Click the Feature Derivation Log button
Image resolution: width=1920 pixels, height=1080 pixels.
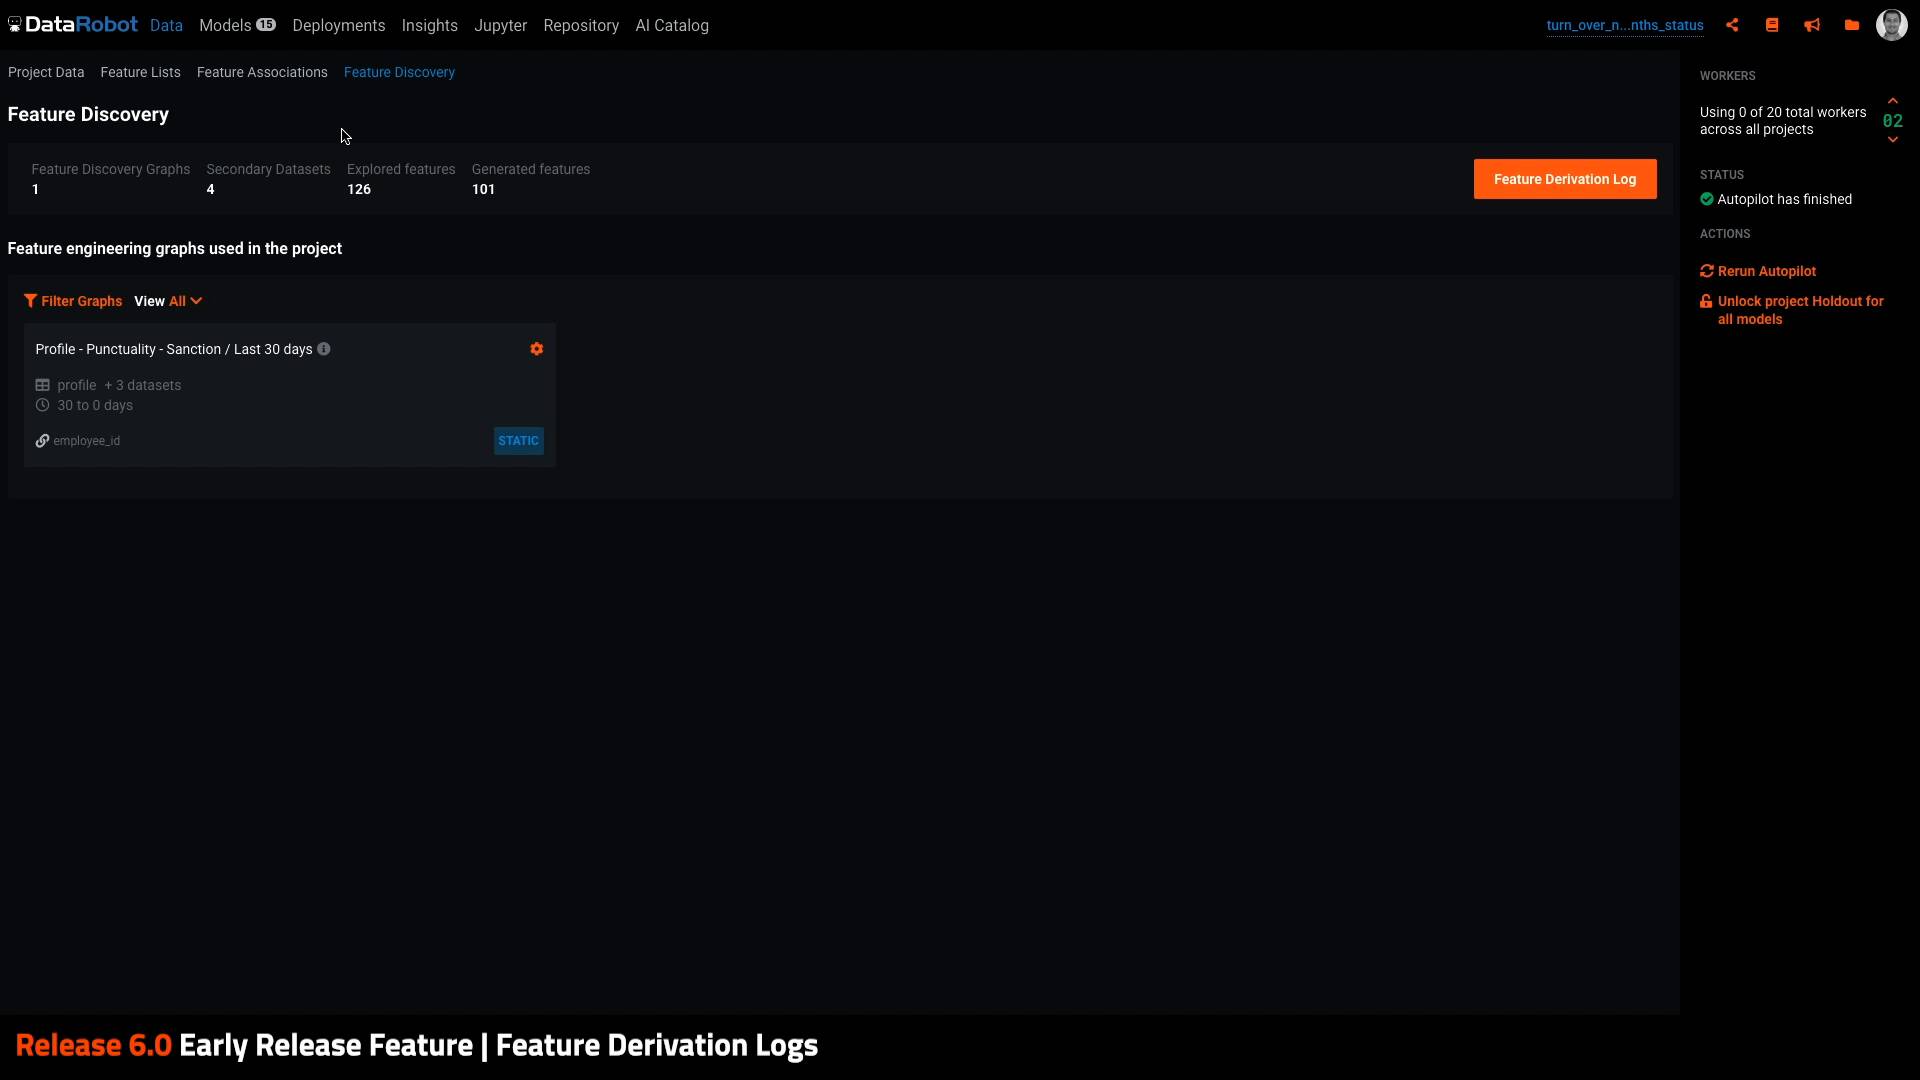(1564, 179)
